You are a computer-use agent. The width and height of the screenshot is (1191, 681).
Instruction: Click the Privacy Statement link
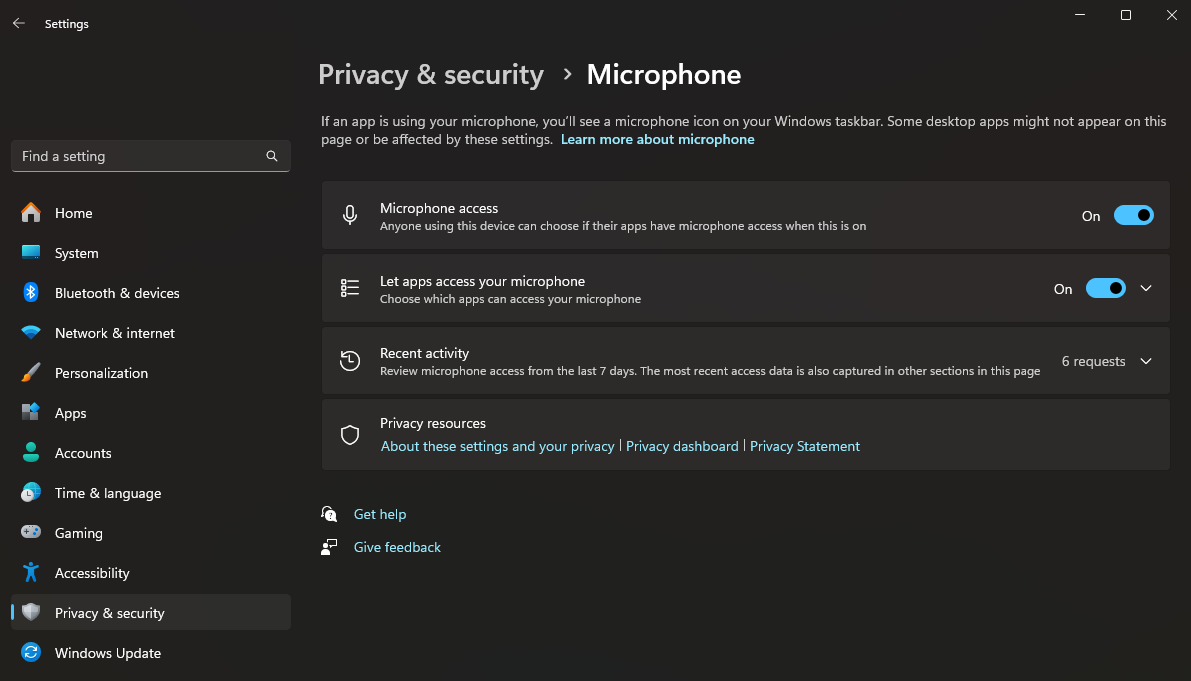pyautogui.click(x=805, y=446)
